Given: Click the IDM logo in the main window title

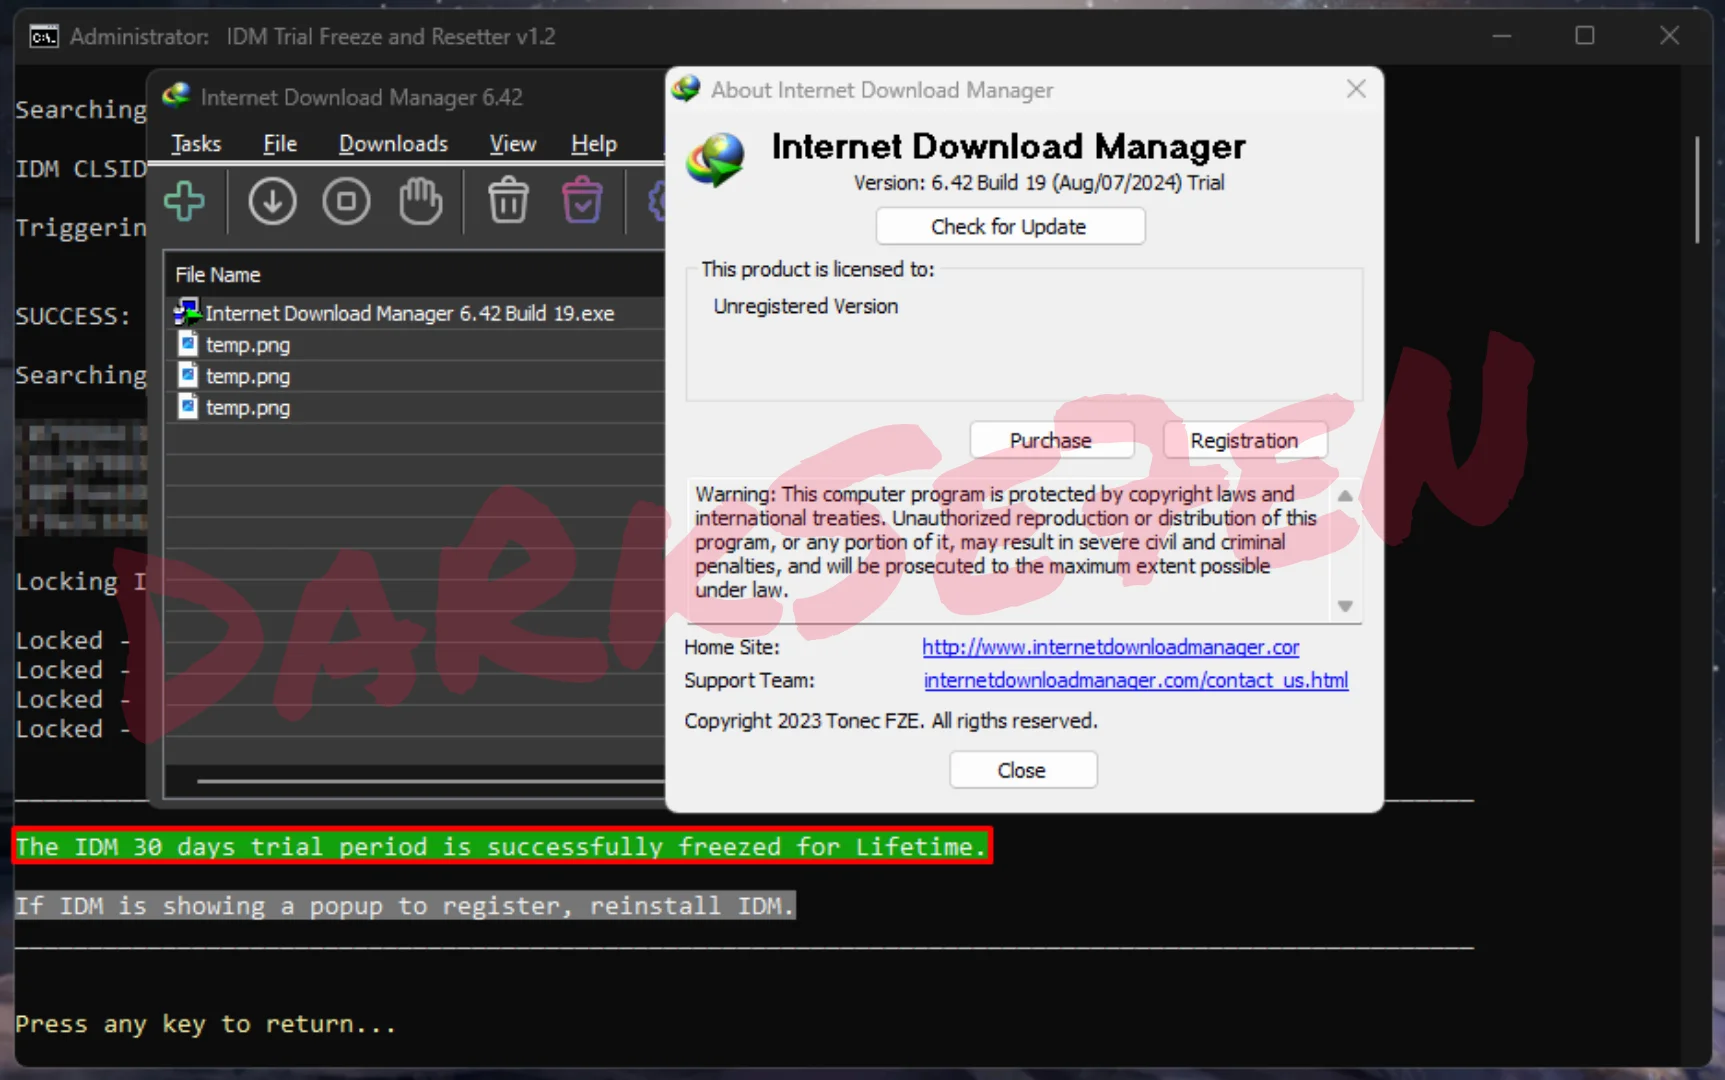Looking at the screenshot, I should pyautogui.click(x=177, y=96).
